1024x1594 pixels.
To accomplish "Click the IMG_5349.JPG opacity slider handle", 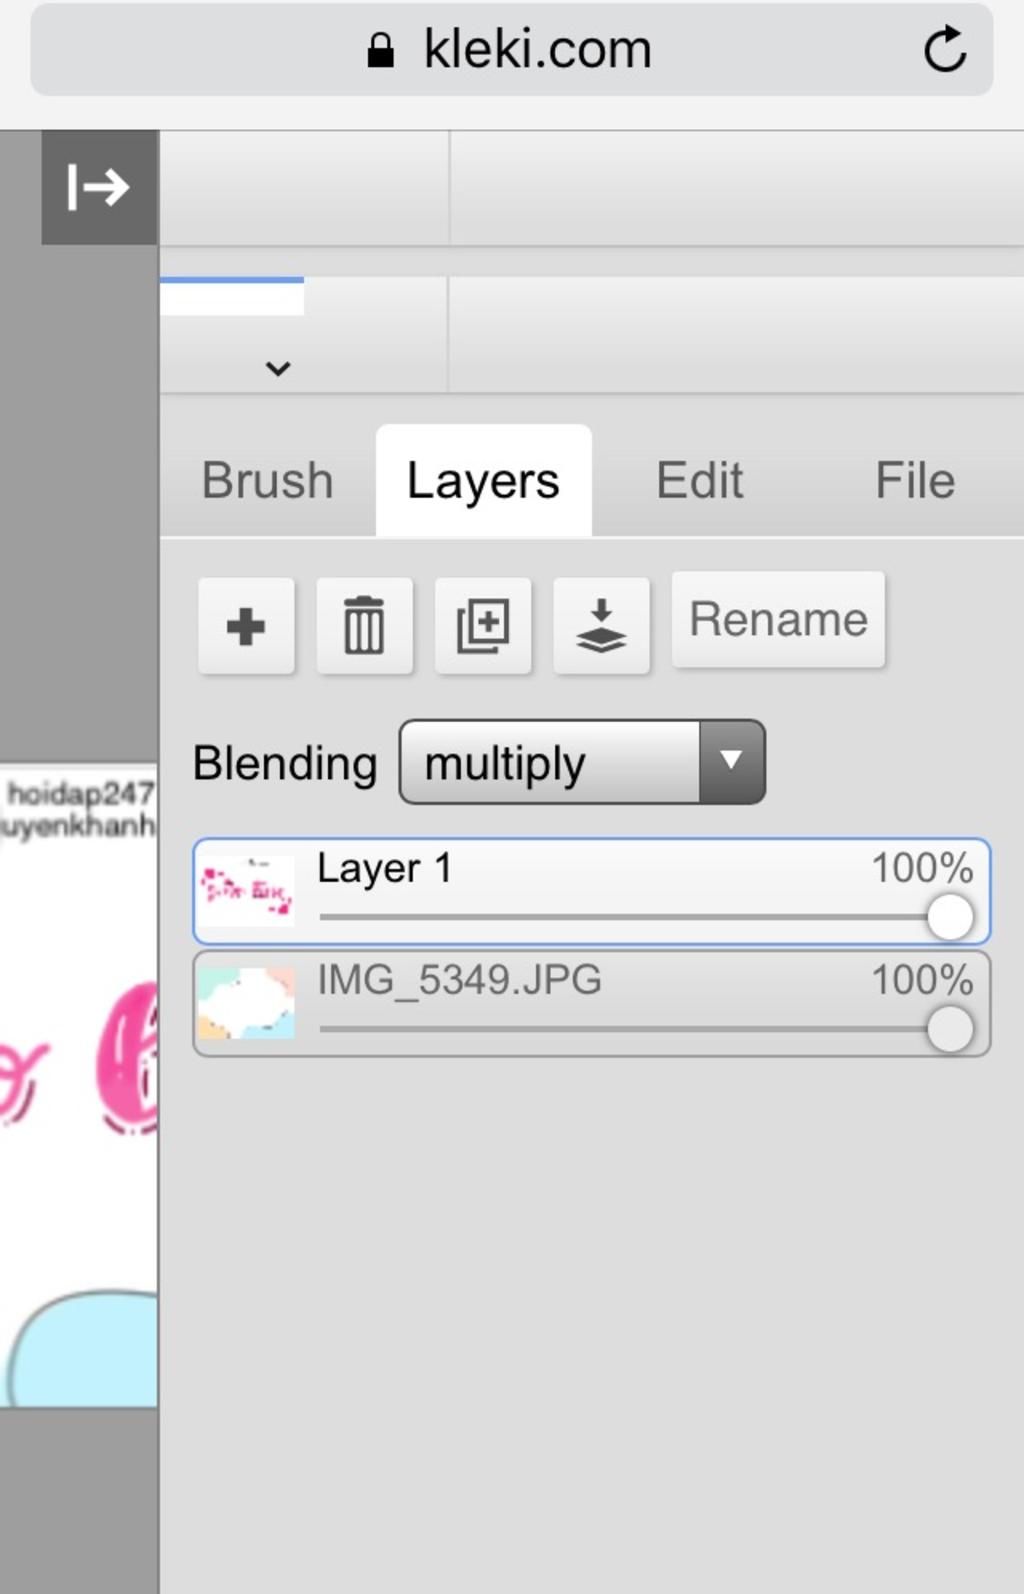I will tap(949, 1028).
